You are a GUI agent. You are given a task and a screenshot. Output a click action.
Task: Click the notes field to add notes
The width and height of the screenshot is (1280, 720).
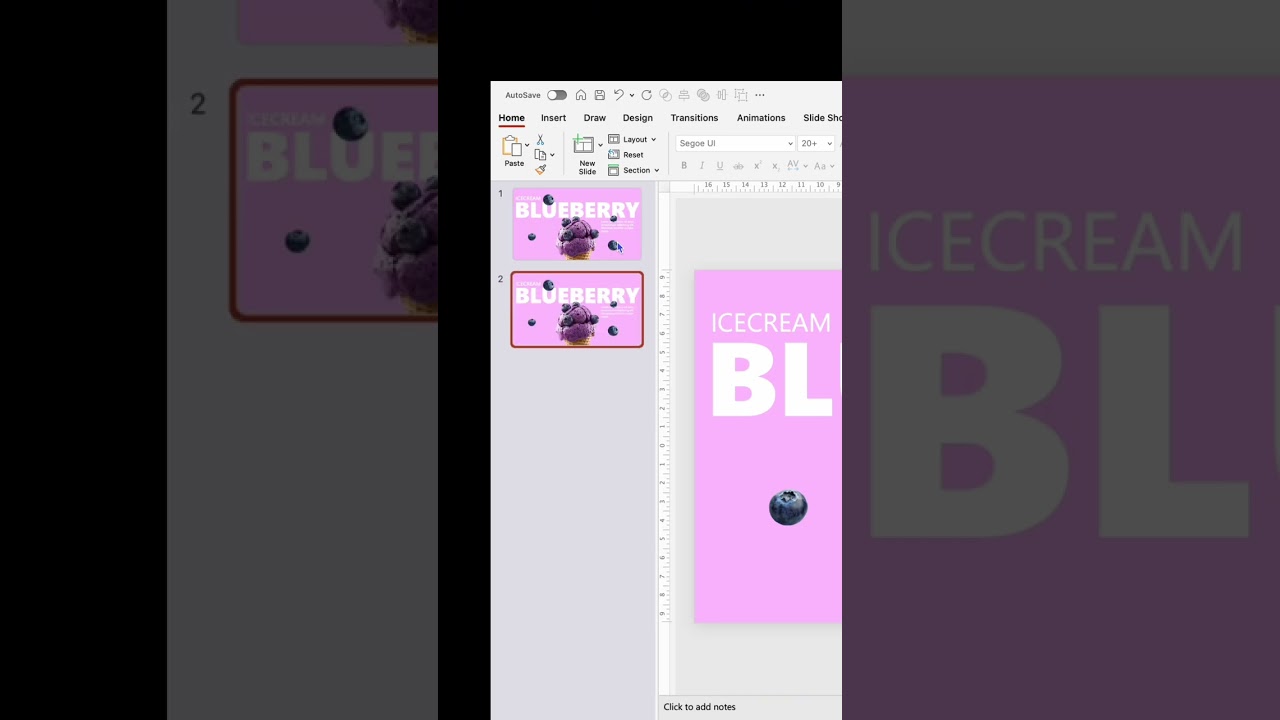[700, 707]
